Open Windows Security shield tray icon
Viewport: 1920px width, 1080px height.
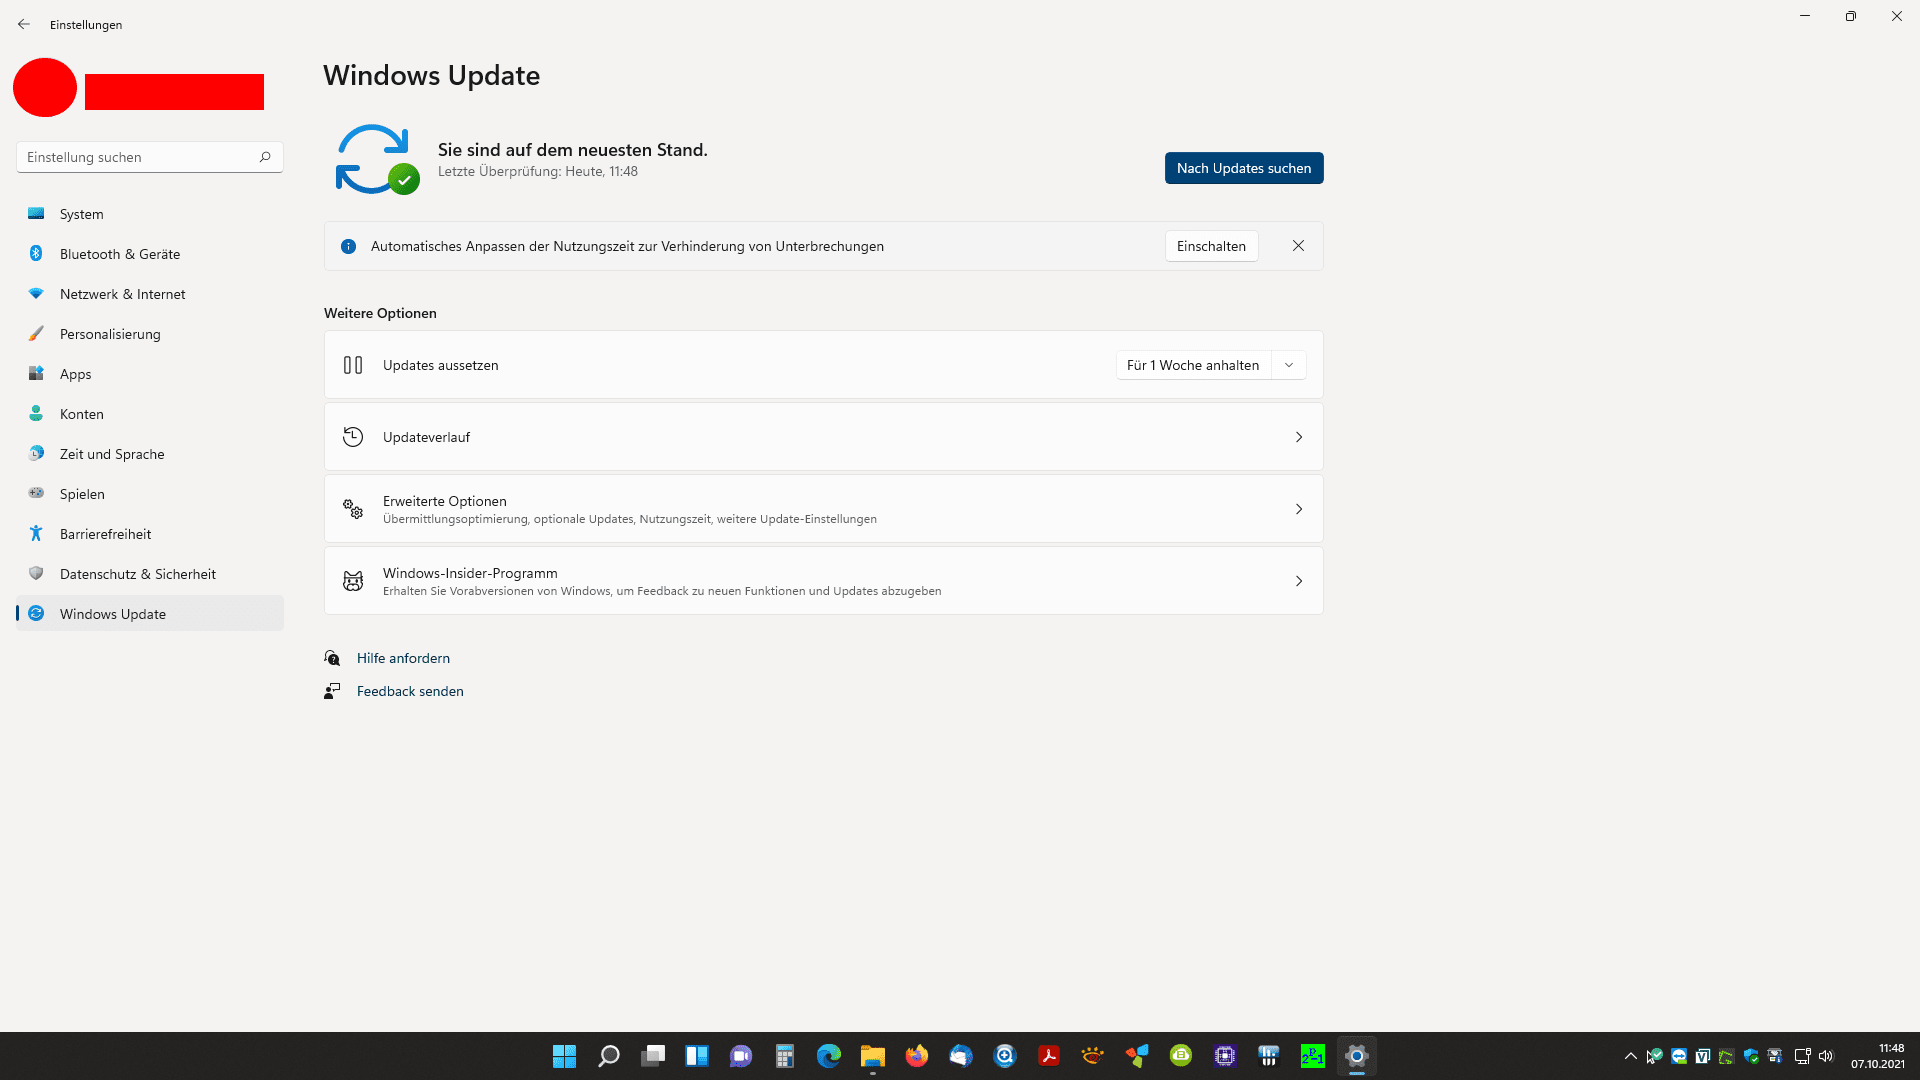(x=1751, y=1056)
